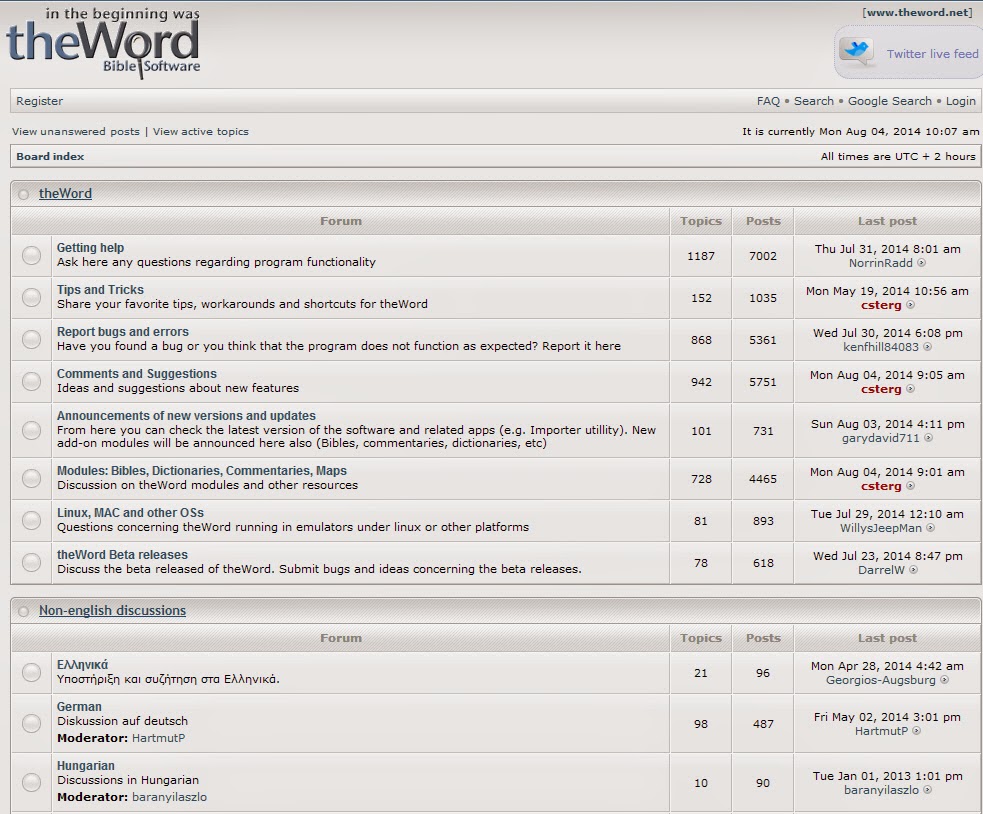The image size is (983, 814).
Task: Open German moderator HartmutP's profile
Action: [159, 738]
